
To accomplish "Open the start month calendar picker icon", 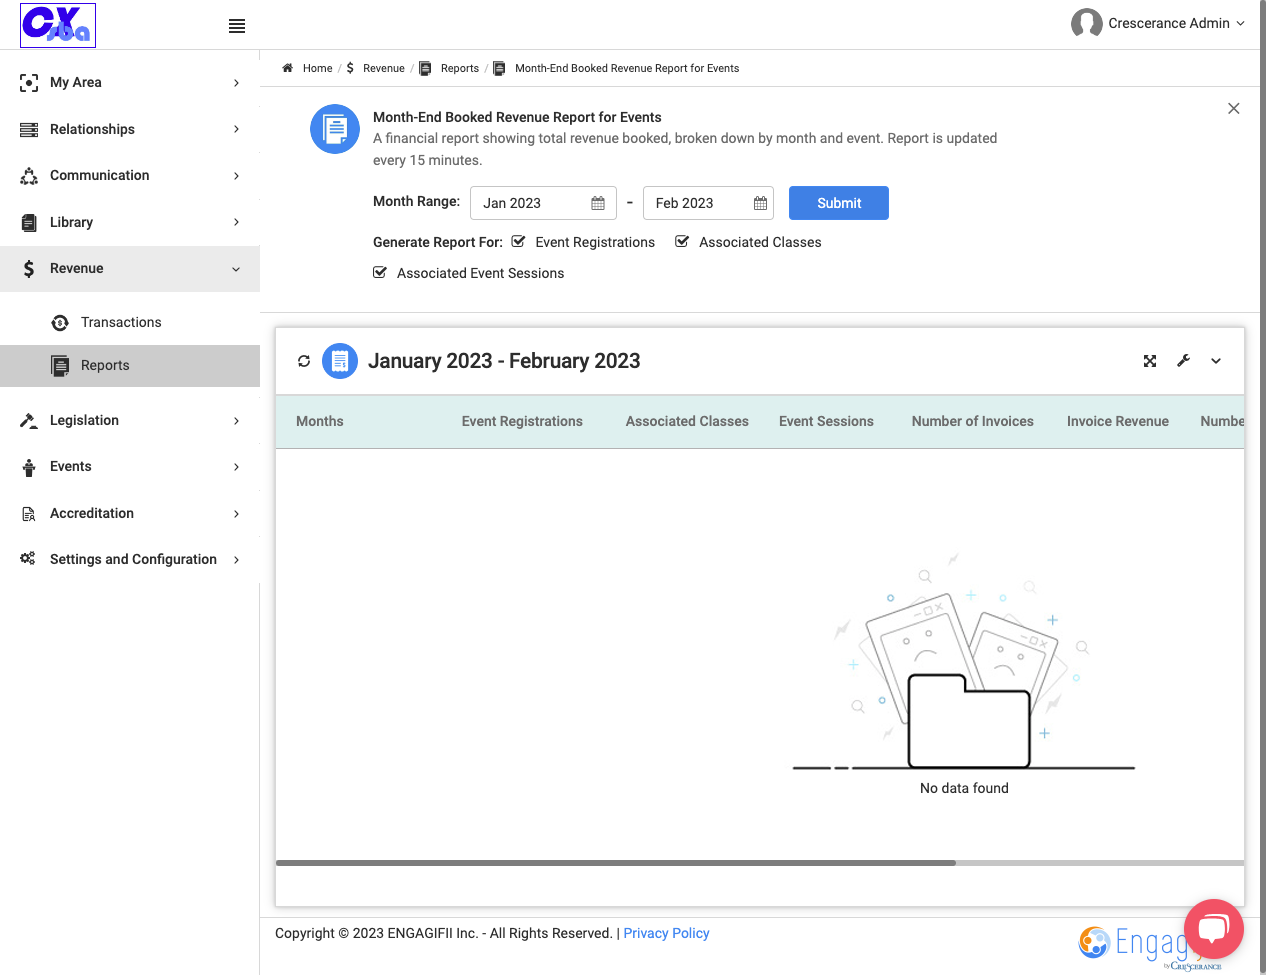I will tap(598, 203).
